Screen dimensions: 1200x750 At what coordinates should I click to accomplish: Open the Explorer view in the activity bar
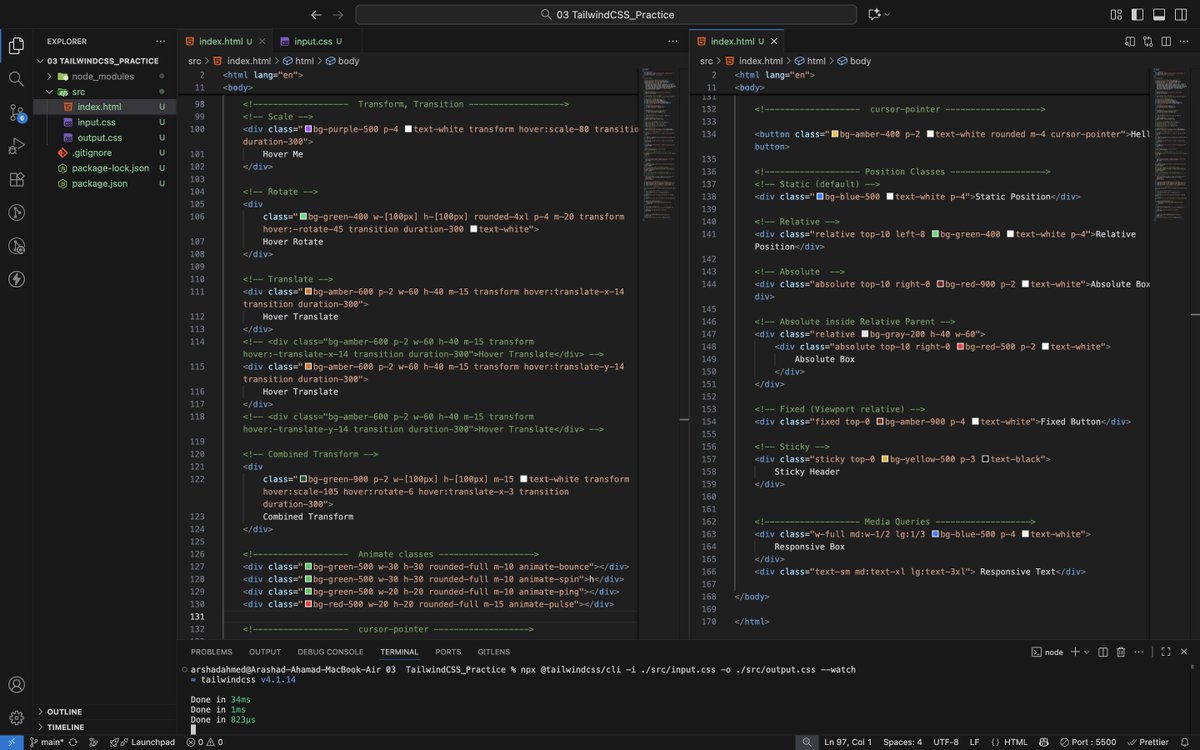click(16, 45)
